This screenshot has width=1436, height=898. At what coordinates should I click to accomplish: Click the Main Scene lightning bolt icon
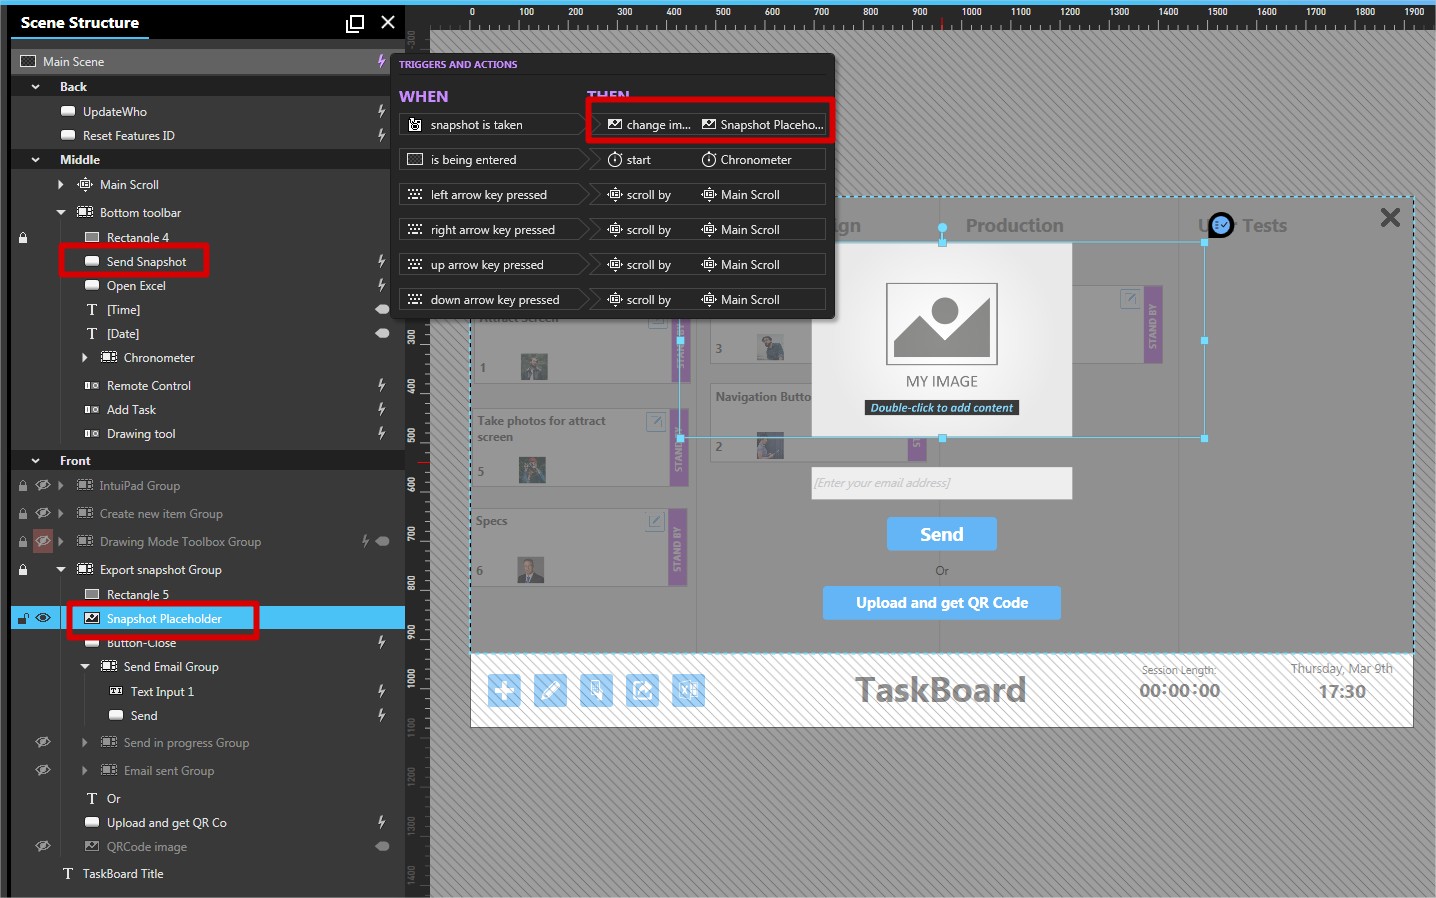click(381, 61)
